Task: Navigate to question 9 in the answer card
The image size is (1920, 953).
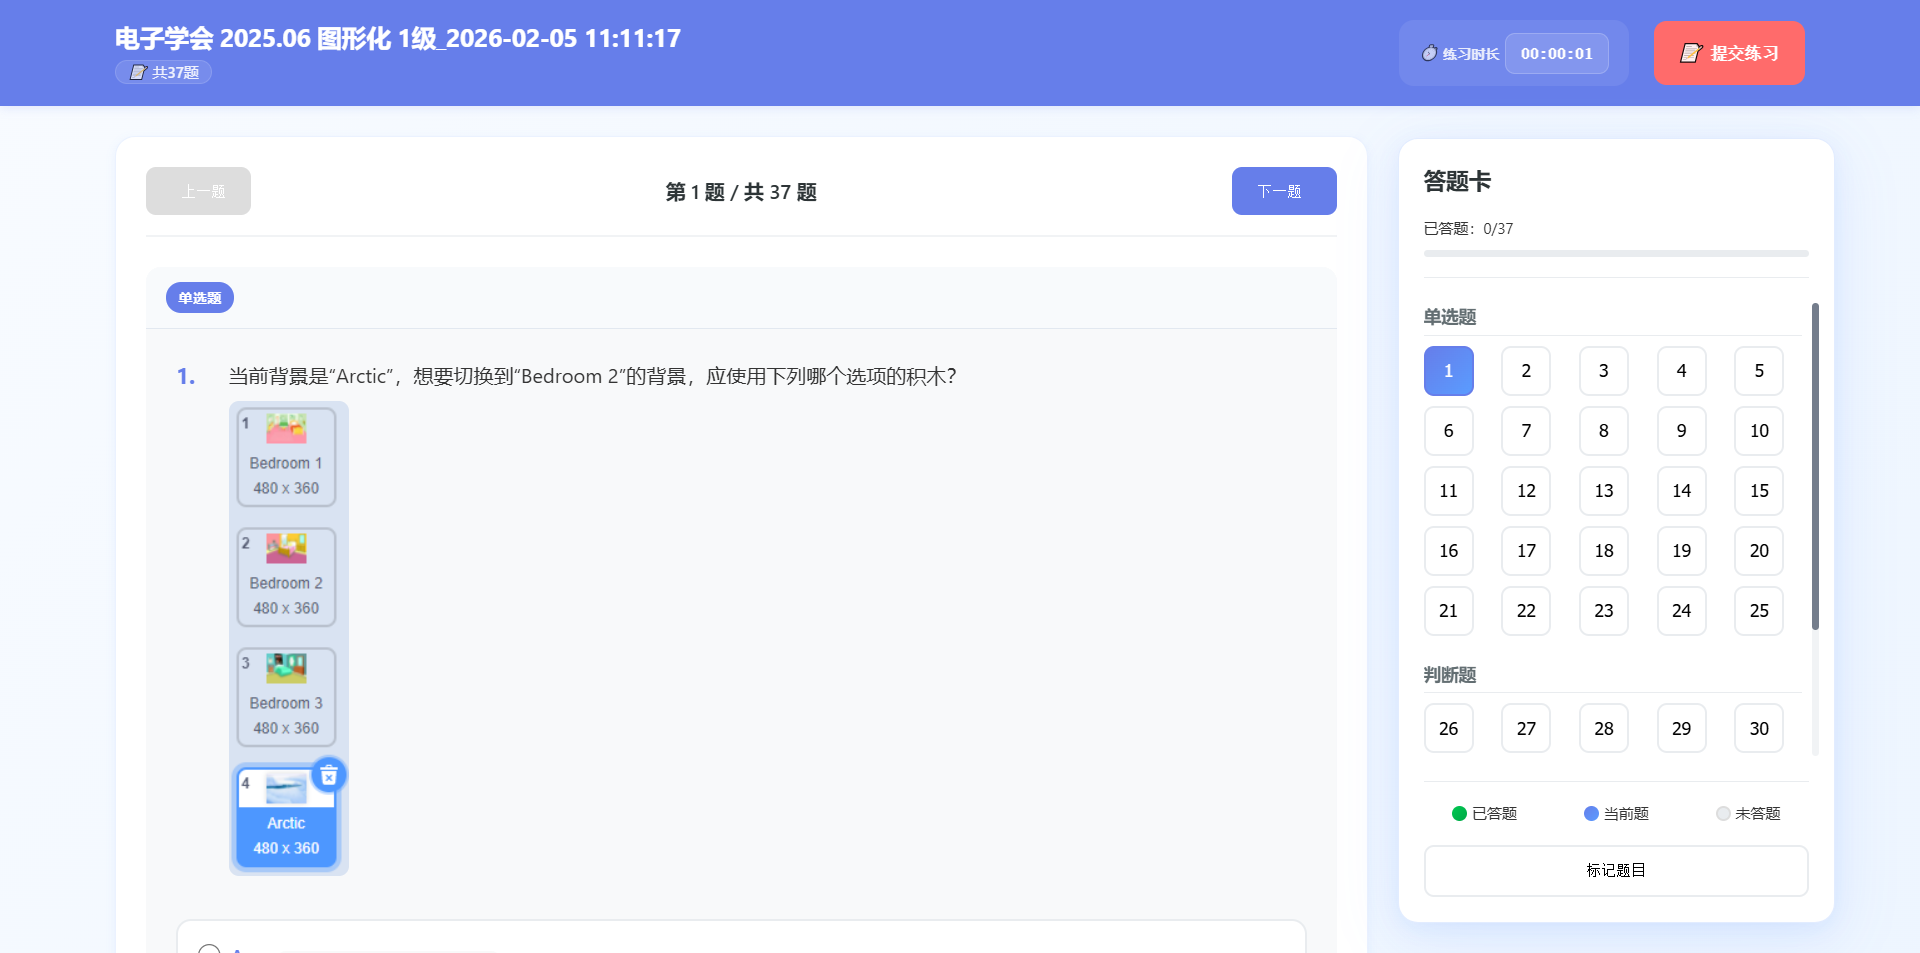Action: pos(1682,431)
